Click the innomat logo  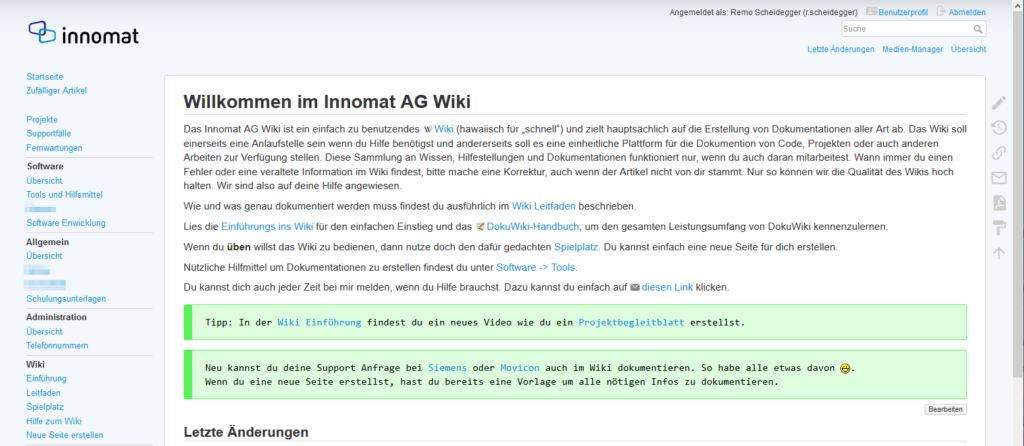tap(84, 33)
